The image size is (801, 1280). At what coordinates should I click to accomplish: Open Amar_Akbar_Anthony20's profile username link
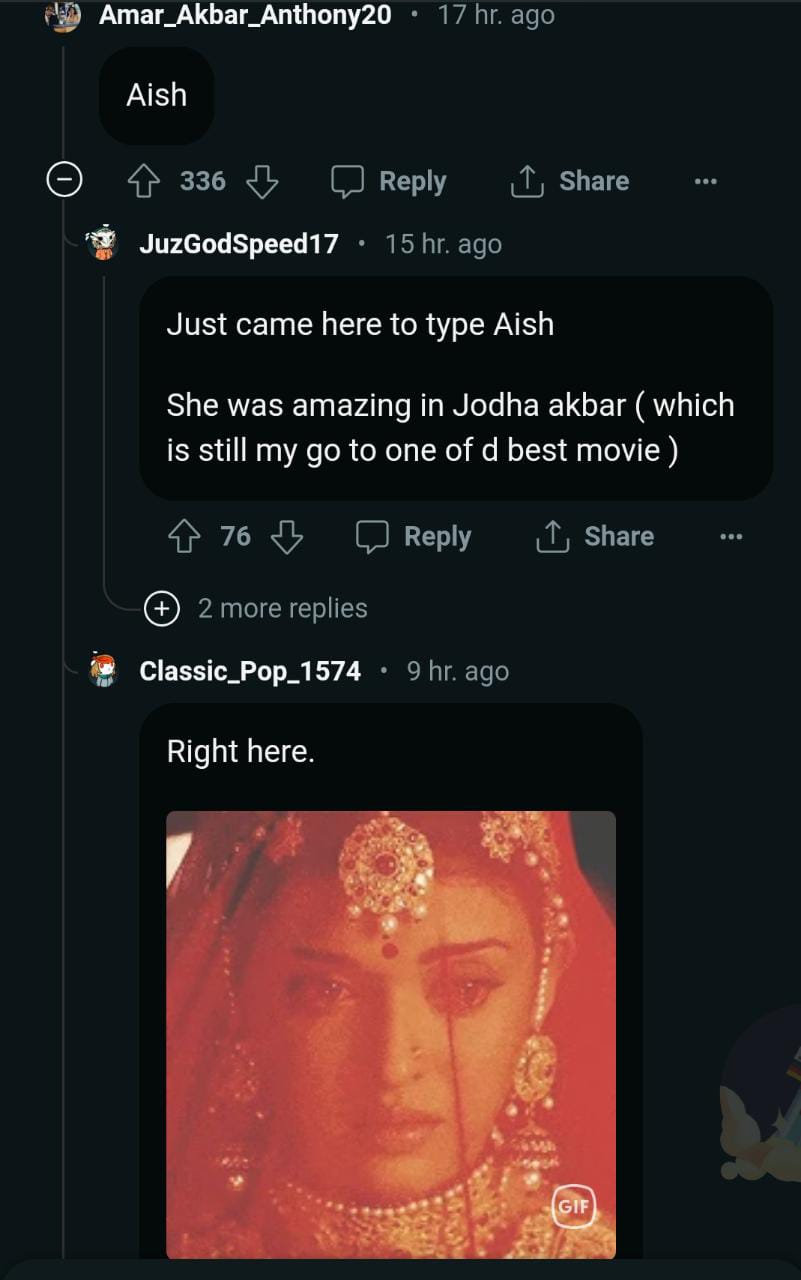tap(245, 16)
